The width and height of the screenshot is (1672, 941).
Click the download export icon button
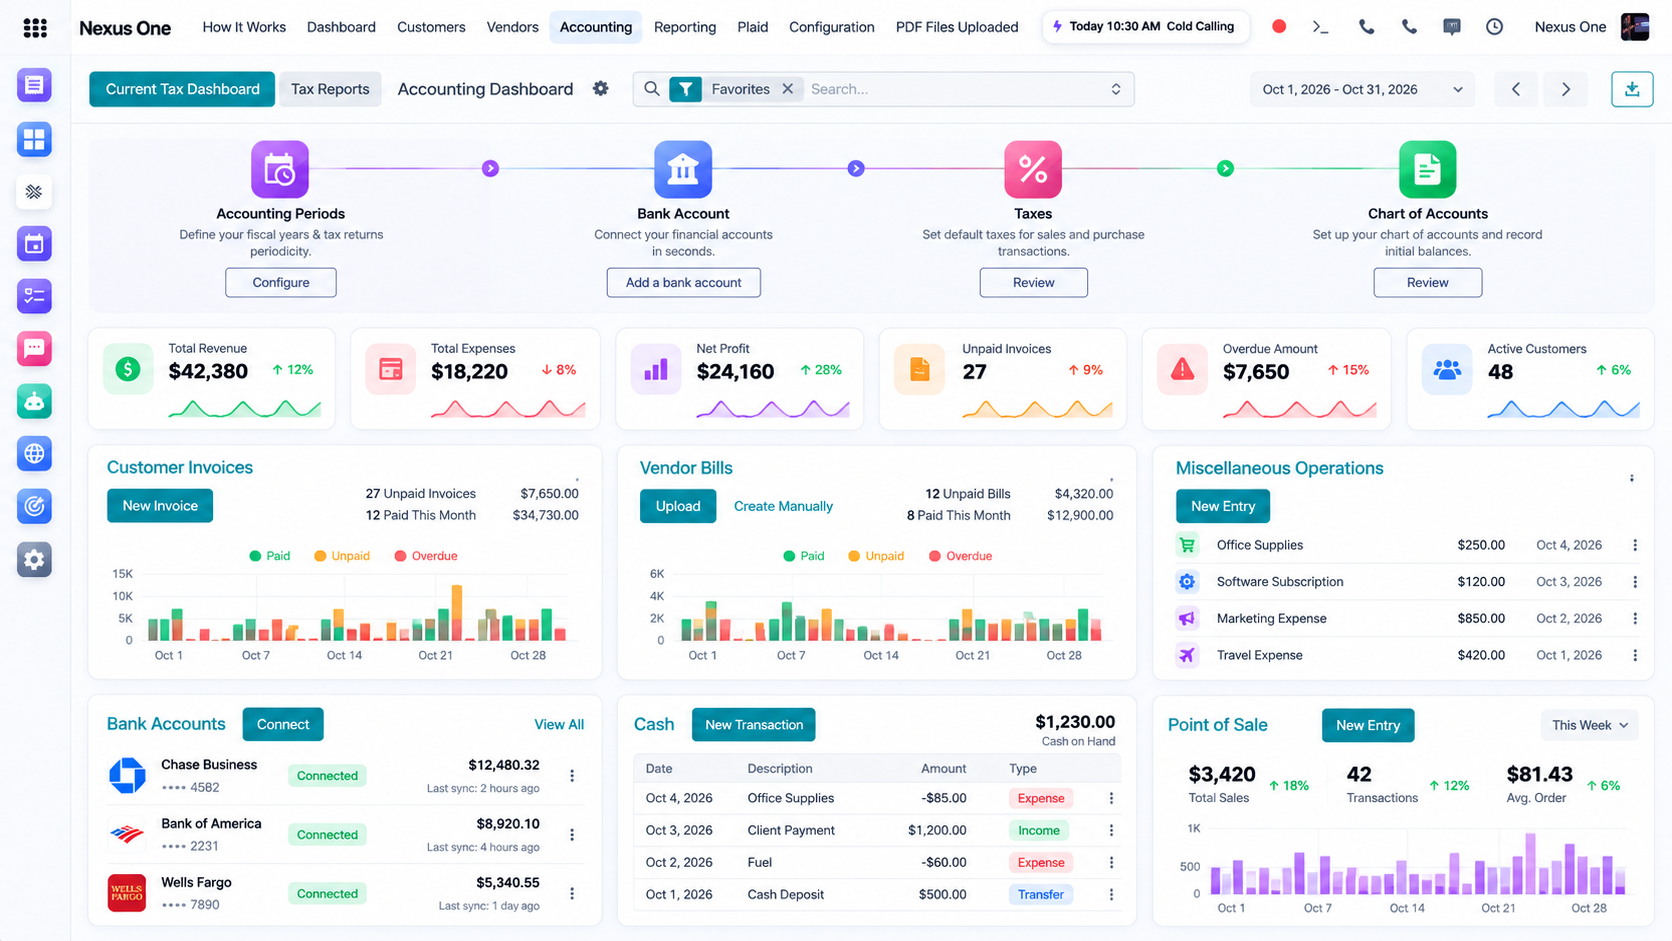(1631, 89)
